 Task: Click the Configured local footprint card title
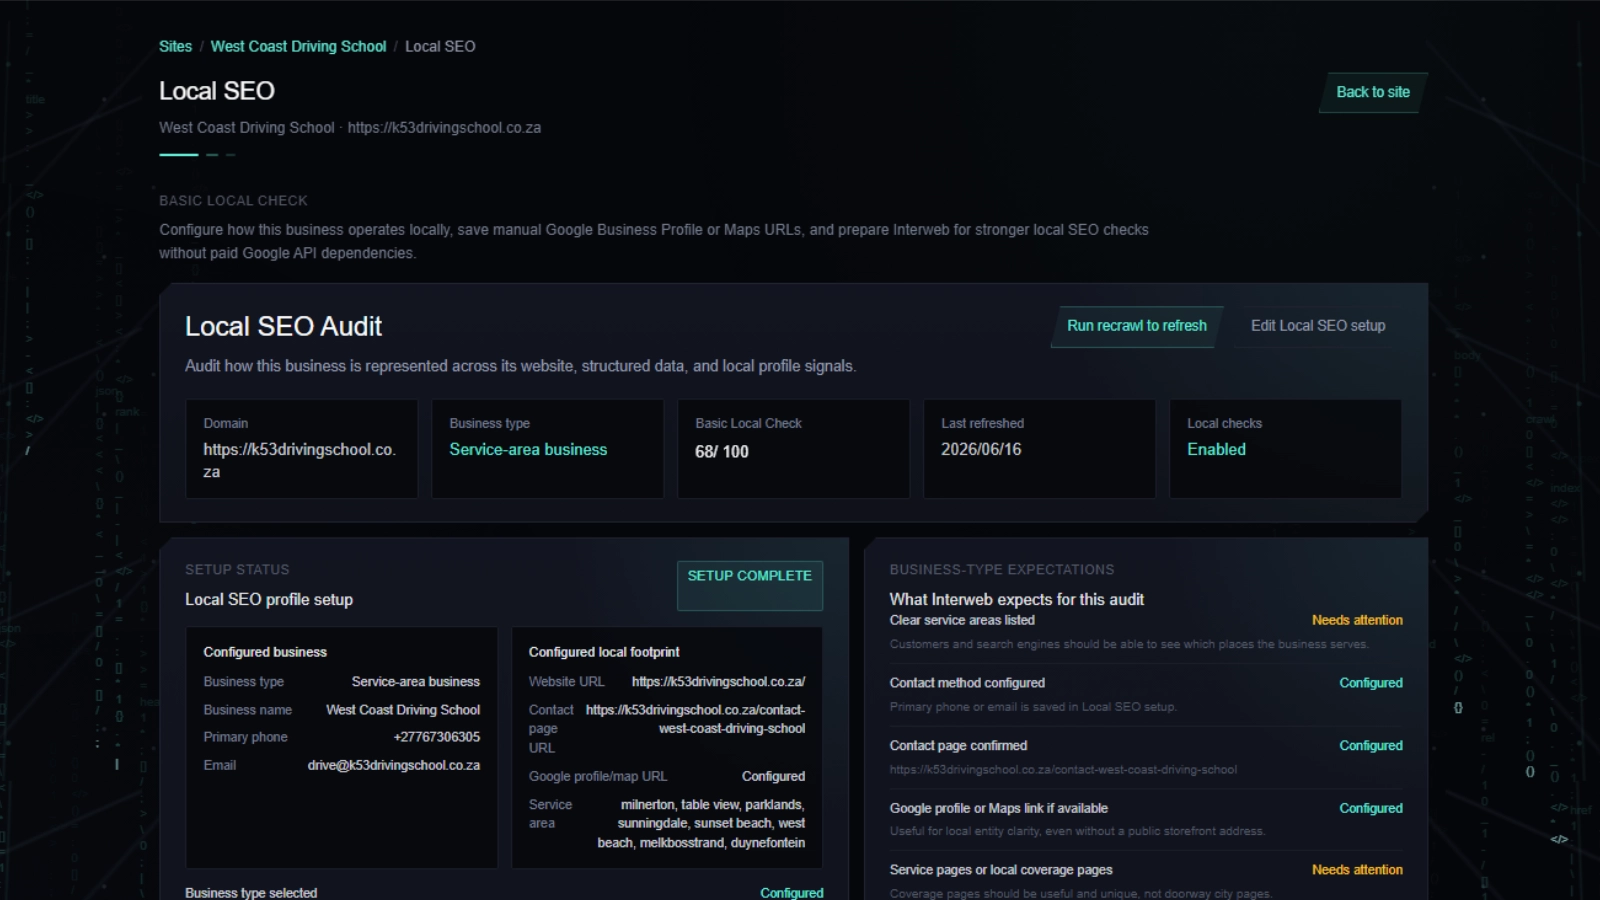[x=604, y=652]
